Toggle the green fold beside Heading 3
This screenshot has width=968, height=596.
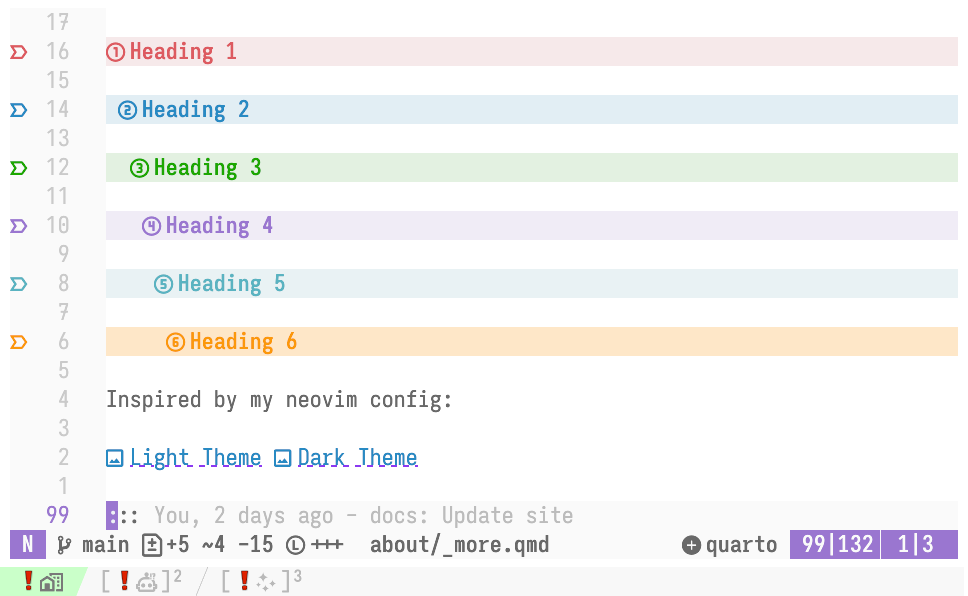coord(18,167)
